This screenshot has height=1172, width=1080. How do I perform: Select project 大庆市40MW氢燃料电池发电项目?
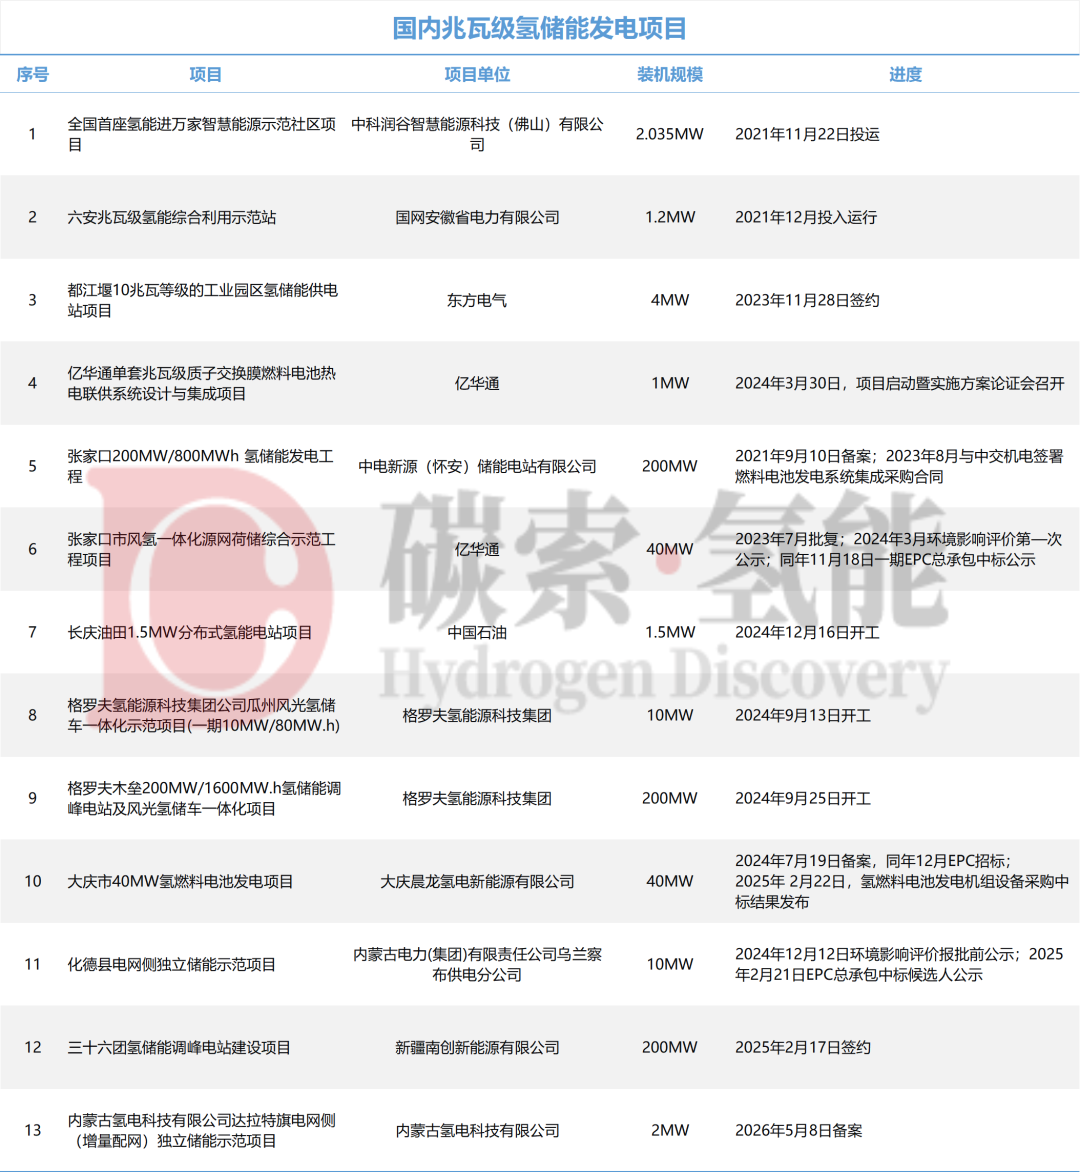coord(180,881)
